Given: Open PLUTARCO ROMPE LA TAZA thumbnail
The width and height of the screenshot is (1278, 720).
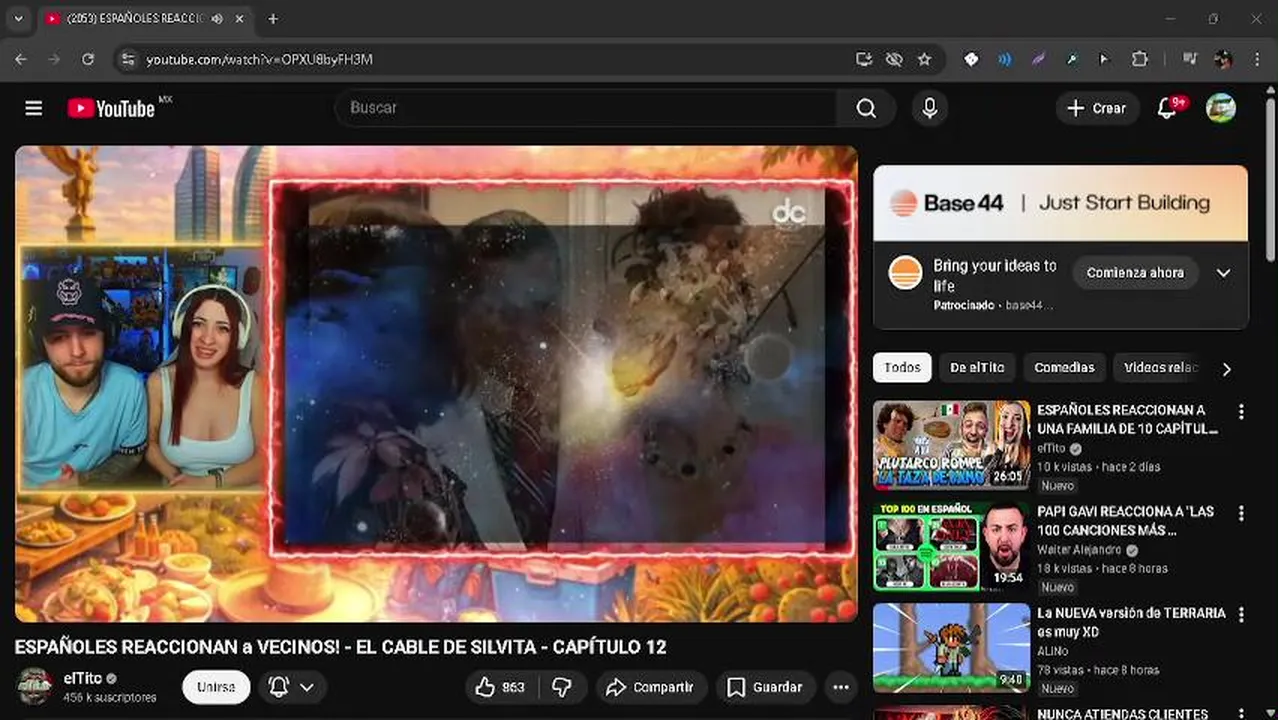Looking at the screenshot, I should [x=951, y=446].
